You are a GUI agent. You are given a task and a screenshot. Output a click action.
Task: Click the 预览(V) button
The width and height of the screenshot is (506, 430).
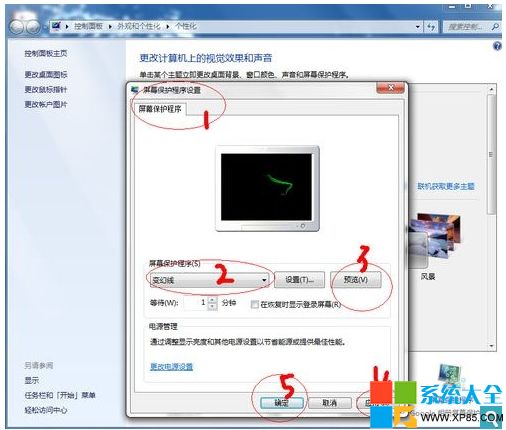tap(356, 280)
